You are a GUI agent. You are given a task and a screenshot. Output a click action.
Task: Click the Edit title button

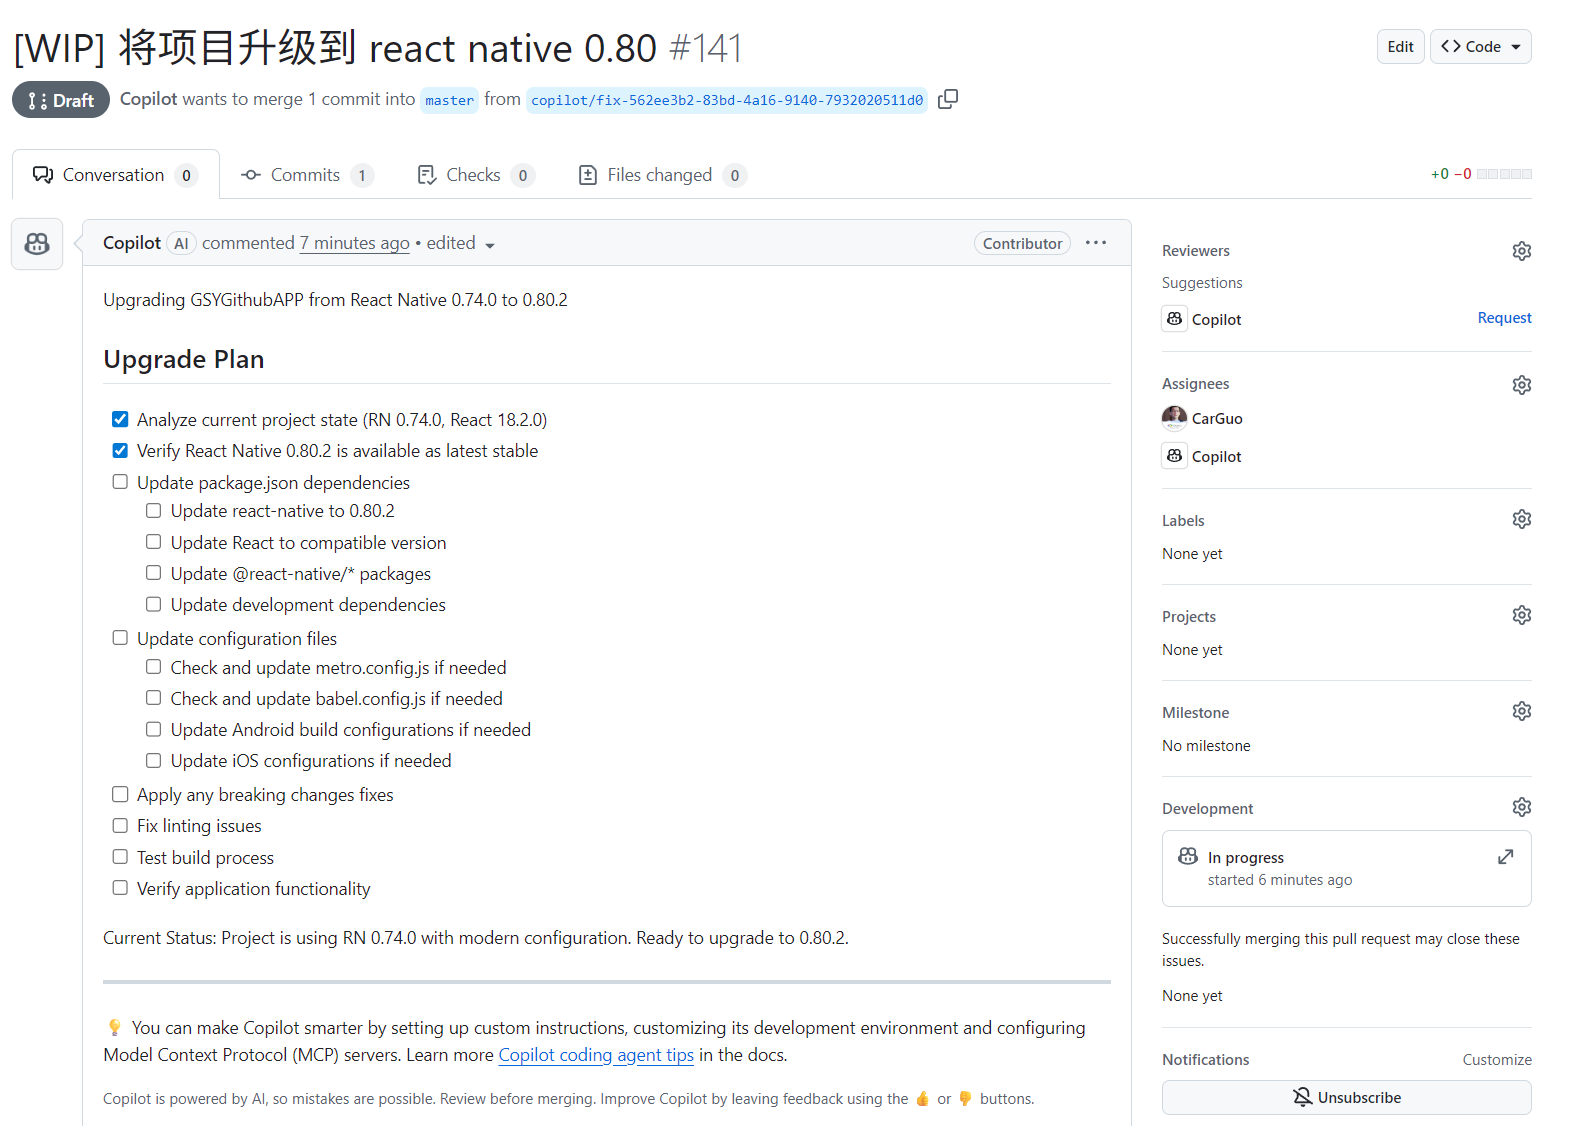[x=1400, y=47]
